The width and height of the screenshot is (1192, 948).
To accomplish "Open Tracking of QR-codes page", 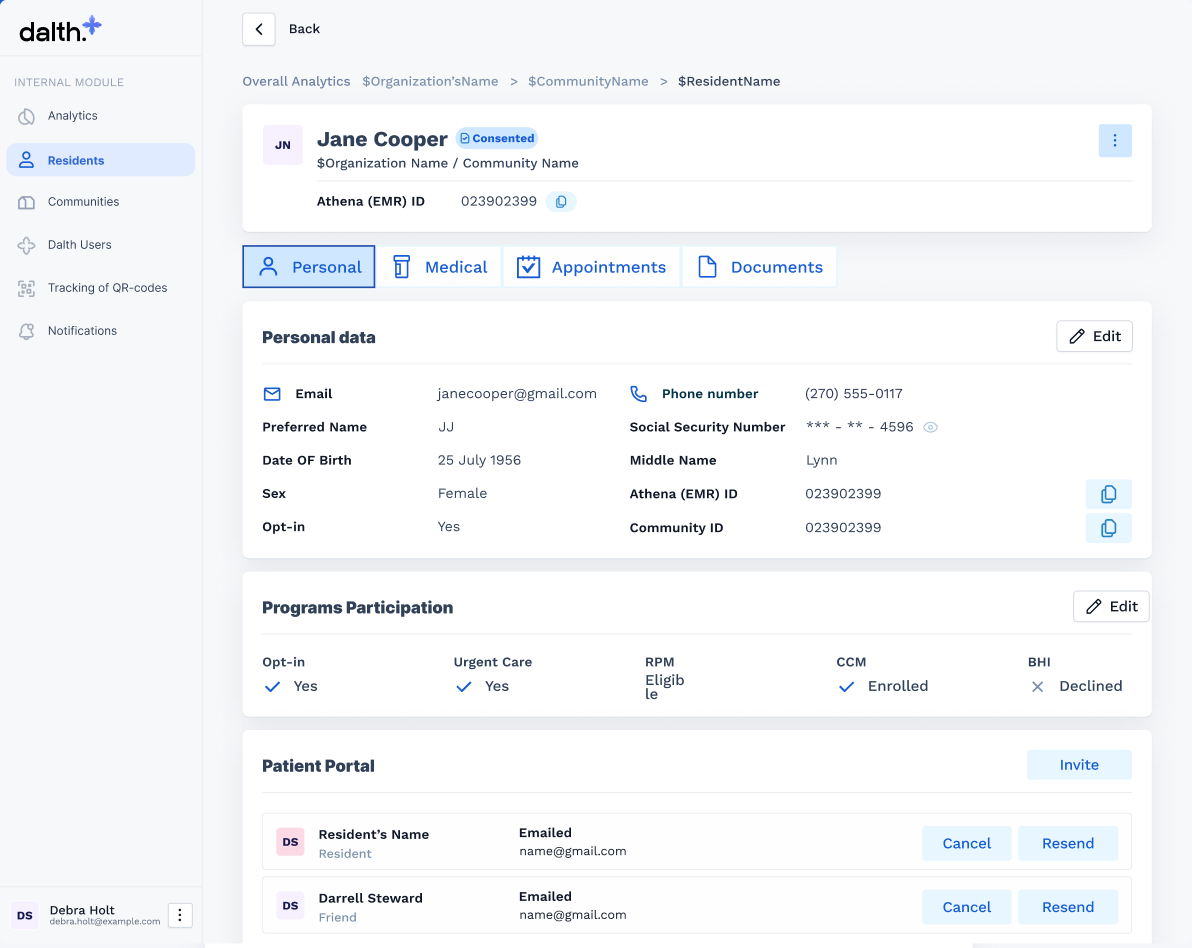I will pos(107,288).
